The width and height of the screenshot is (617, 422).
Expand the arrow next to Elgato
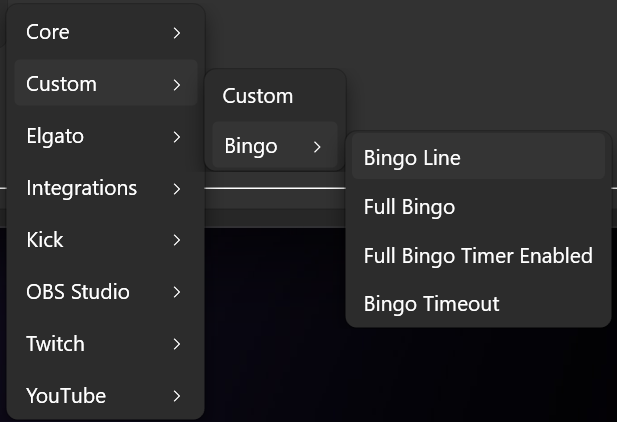pyautogui.click(x=177, y=136)
